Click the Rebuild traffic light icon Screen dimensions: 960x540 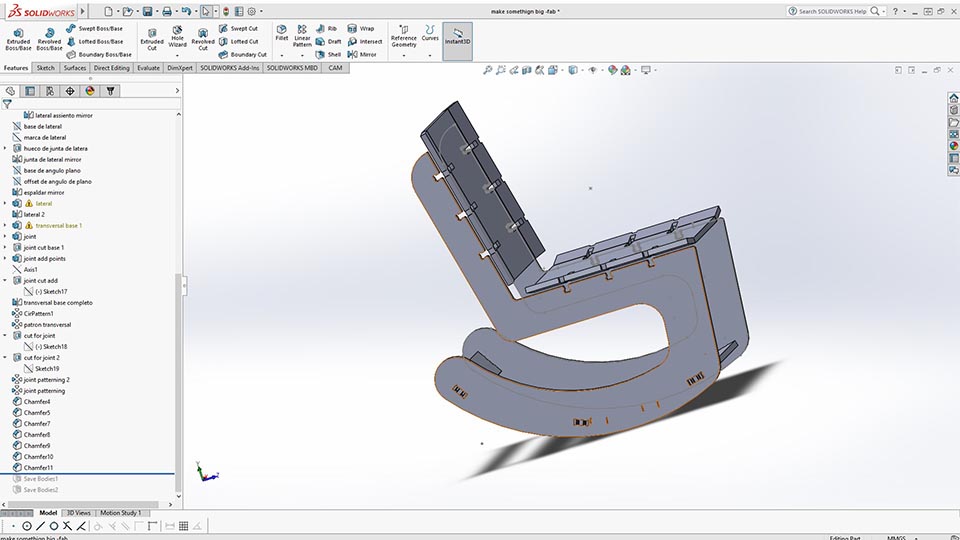[x=226, y=11]
